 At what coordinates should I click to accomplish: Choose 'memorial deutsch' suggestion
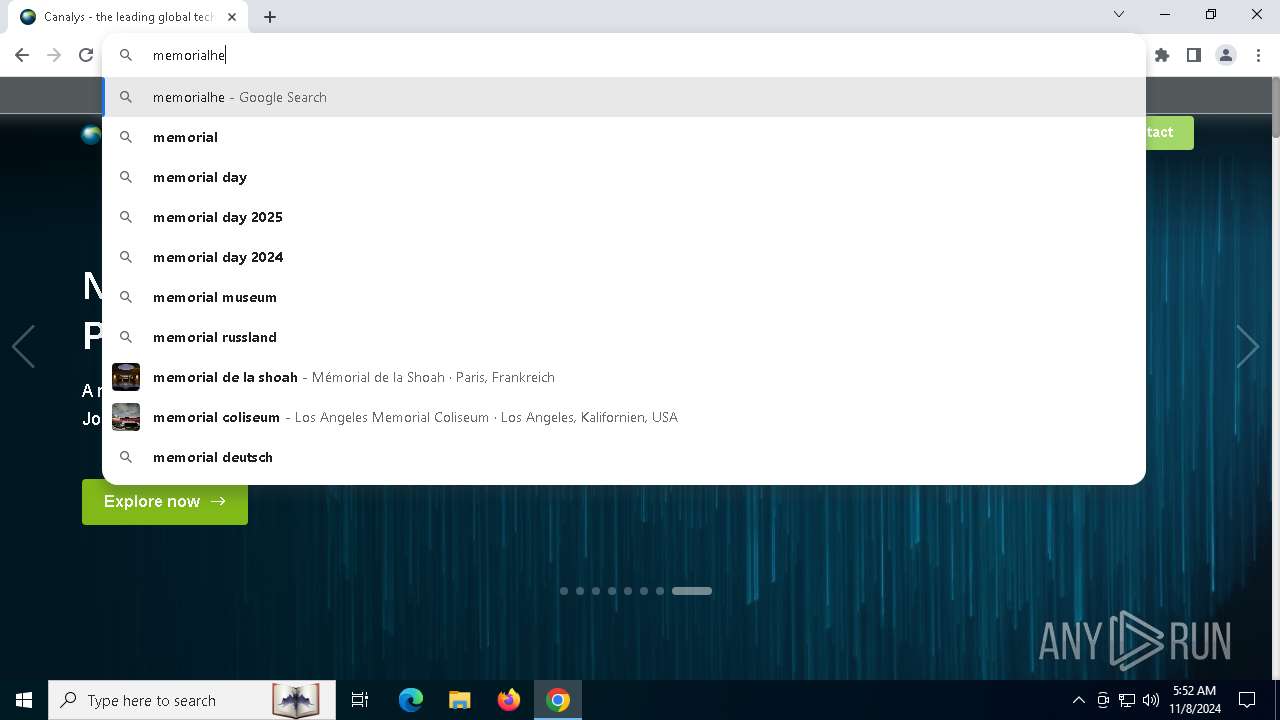click(x=624, y=457)
